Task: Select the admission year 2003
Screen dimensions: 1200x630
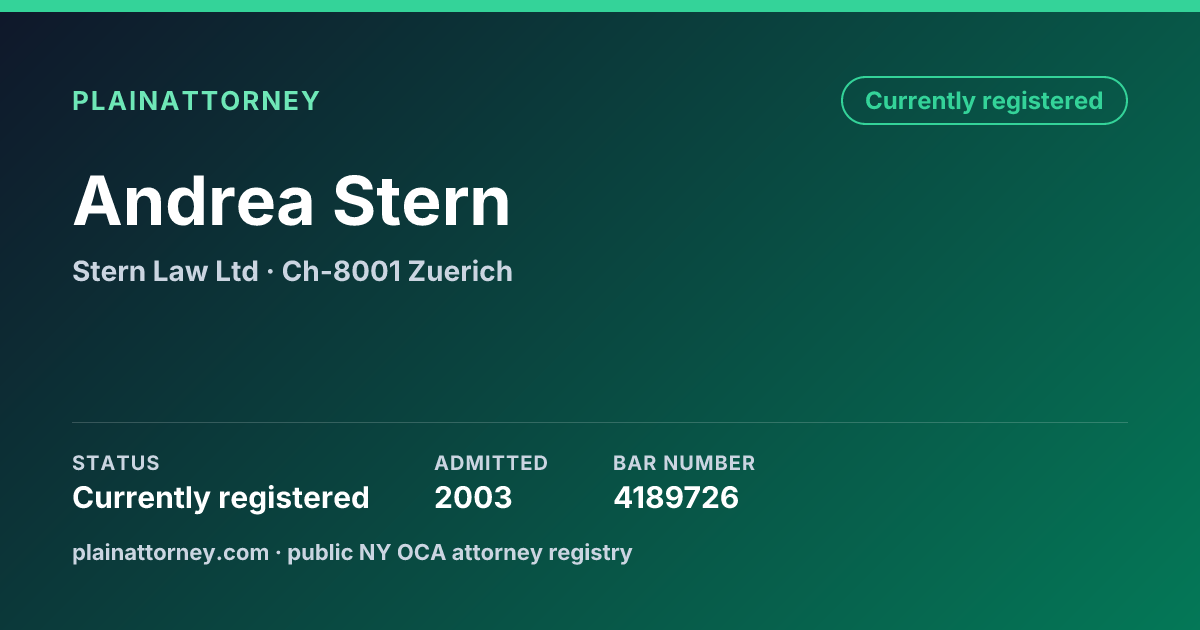Action: (x=473, y=498)
